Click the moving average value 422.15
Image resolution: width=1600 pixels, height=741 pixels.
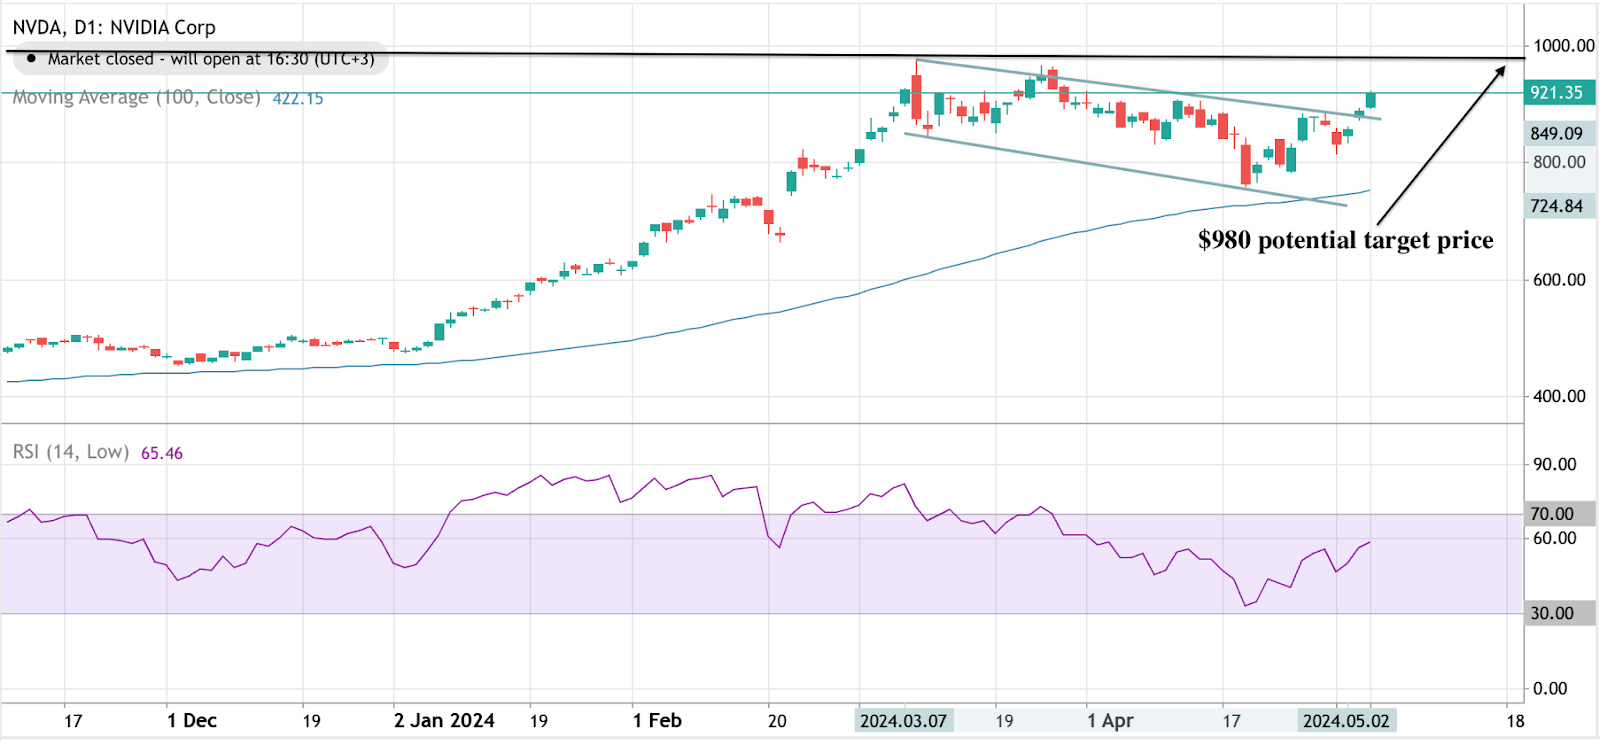pos(298,98)
